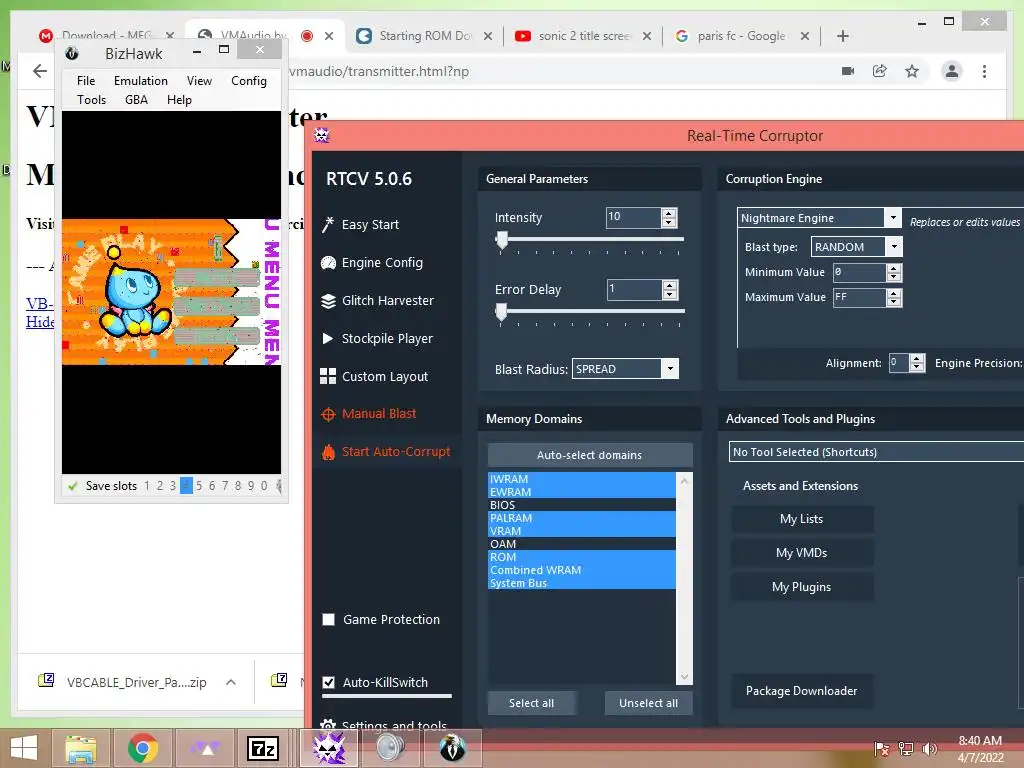Toggle BIOS memory domain
1024x768 pixels.
[x=581, y=505]
